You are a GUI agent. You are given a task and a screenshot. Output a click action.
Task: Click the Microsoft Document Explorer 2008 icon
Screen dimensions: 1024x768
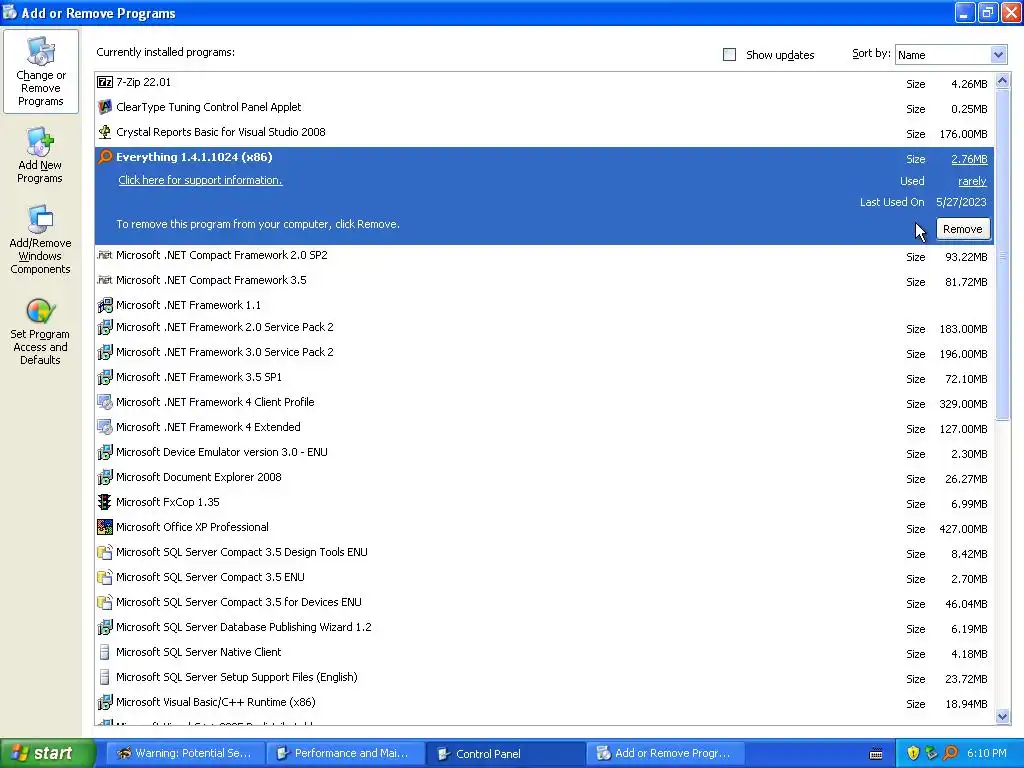coord(104,477)
